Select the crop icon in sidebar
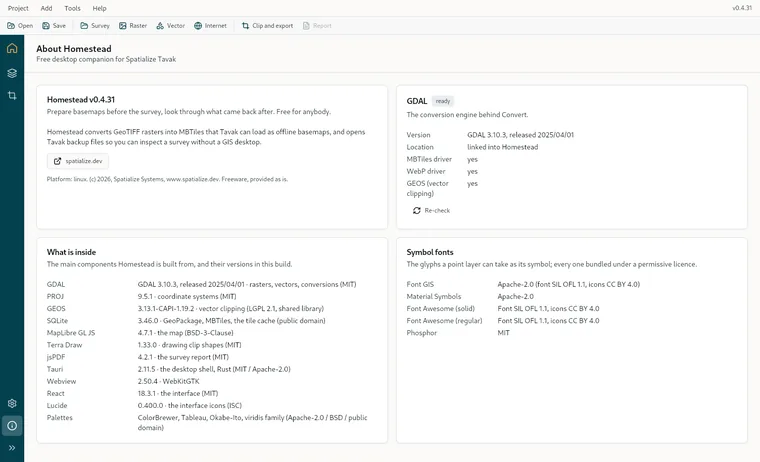760x462 pixels. [12, 96]
